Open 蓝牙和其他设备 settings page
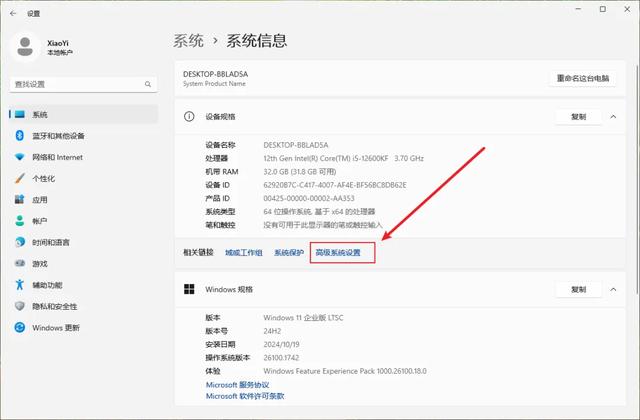 coord(58,136)
